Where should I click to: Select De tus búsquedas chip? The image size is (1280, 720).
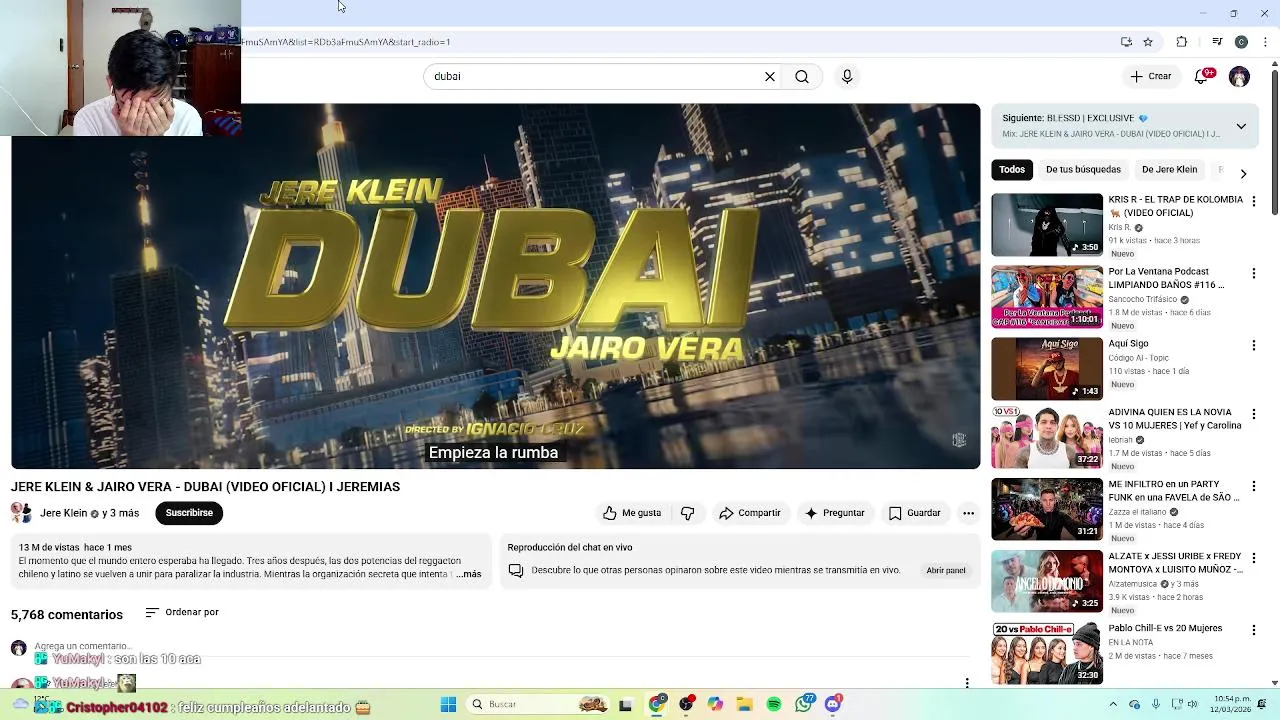1083,170
